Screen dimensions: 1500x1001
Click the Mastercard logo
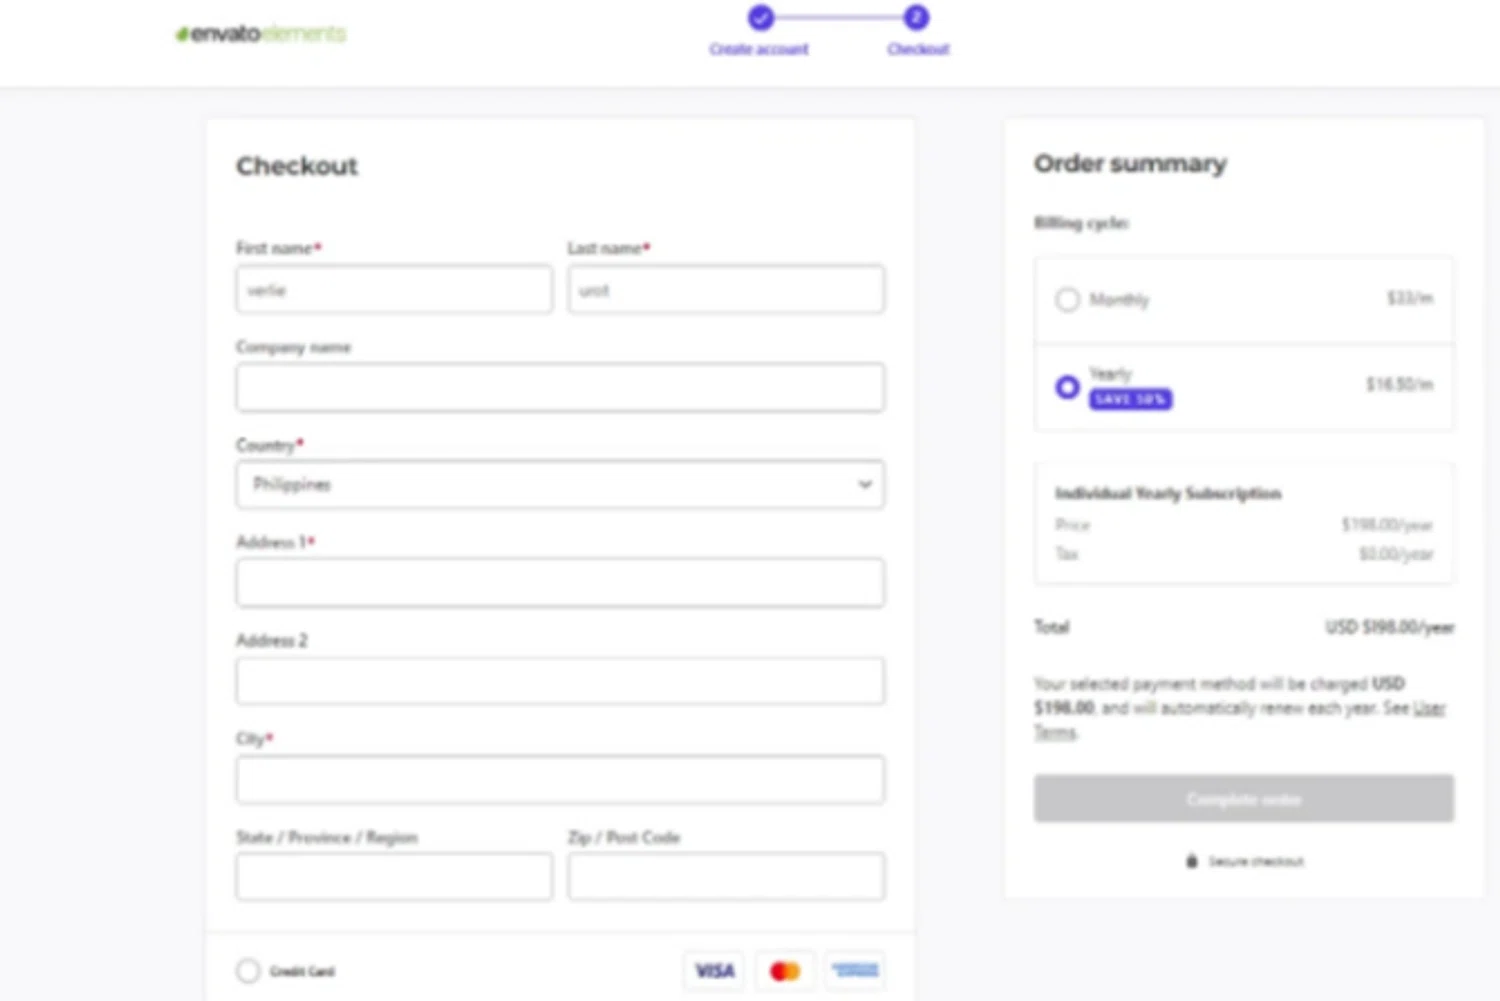(x=785, y=970)
